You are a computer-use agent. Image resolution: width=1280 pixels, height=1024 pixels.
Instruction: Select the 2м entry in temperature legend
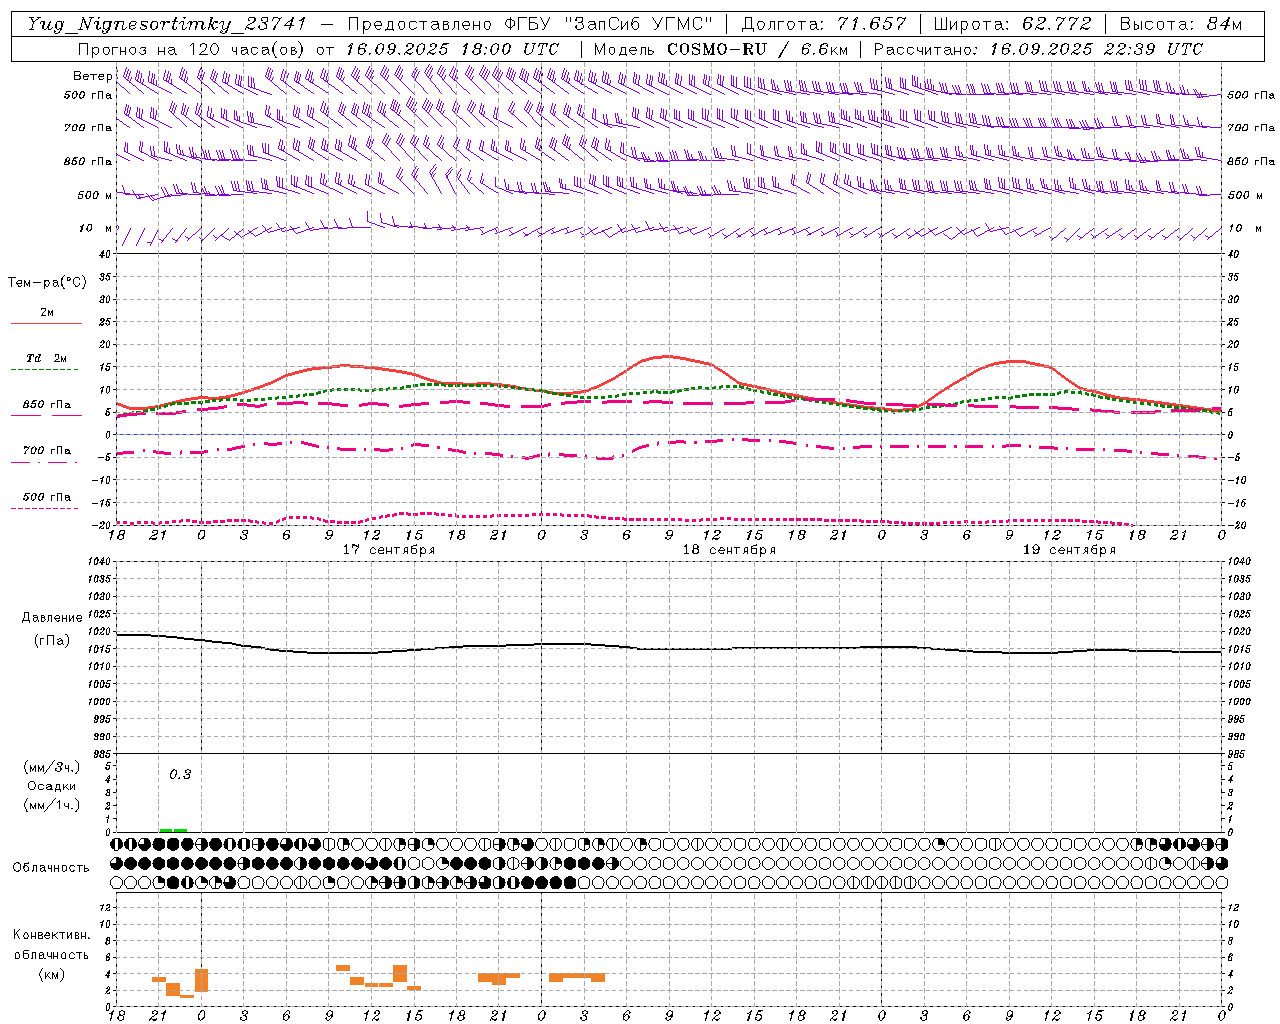[x=47, y=312]
